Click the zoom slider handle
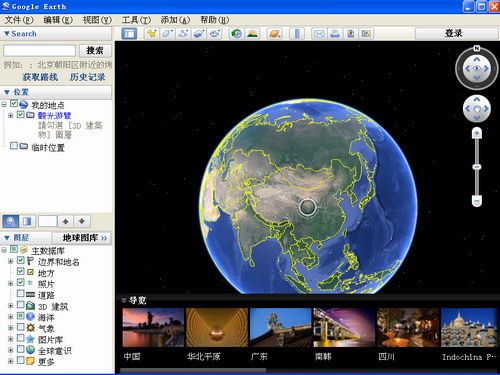Screen dimensions: 500x375 tap(477, 166)
